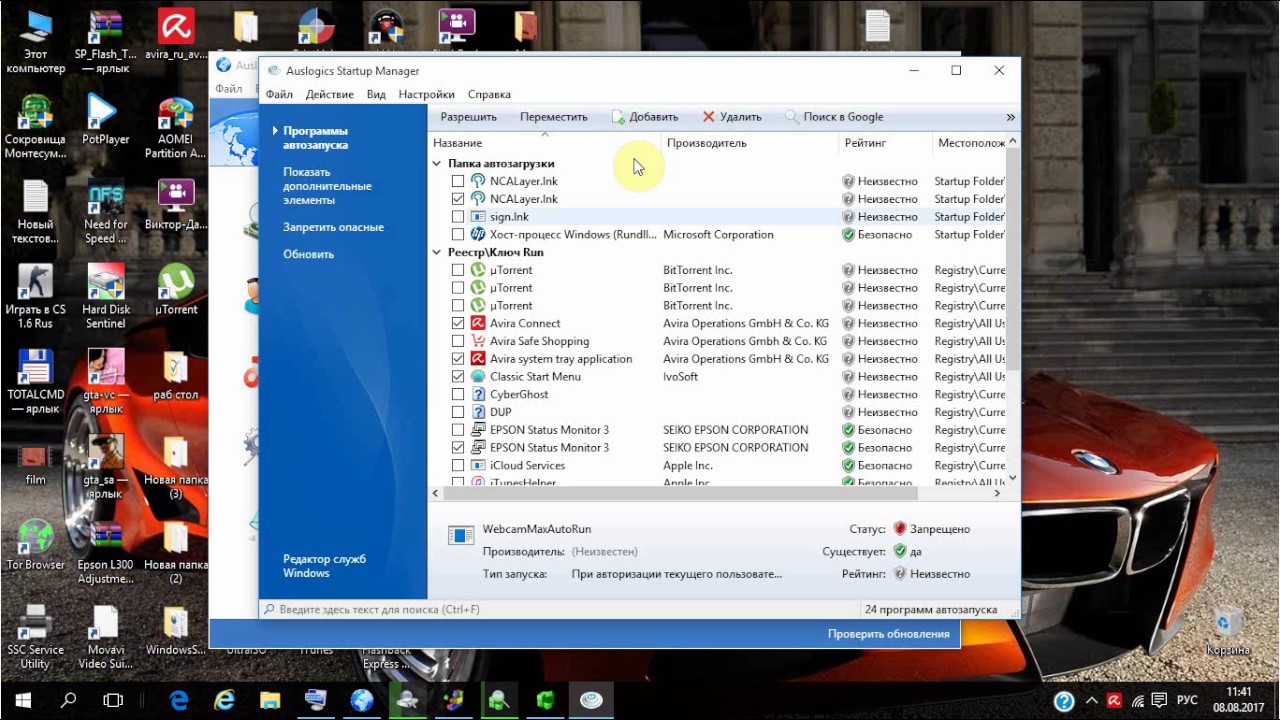Select the Играть в CS 1.6 Rus icon
Image resolution: width=1280 pixels, height=720 pixels.
pos(35,297)
